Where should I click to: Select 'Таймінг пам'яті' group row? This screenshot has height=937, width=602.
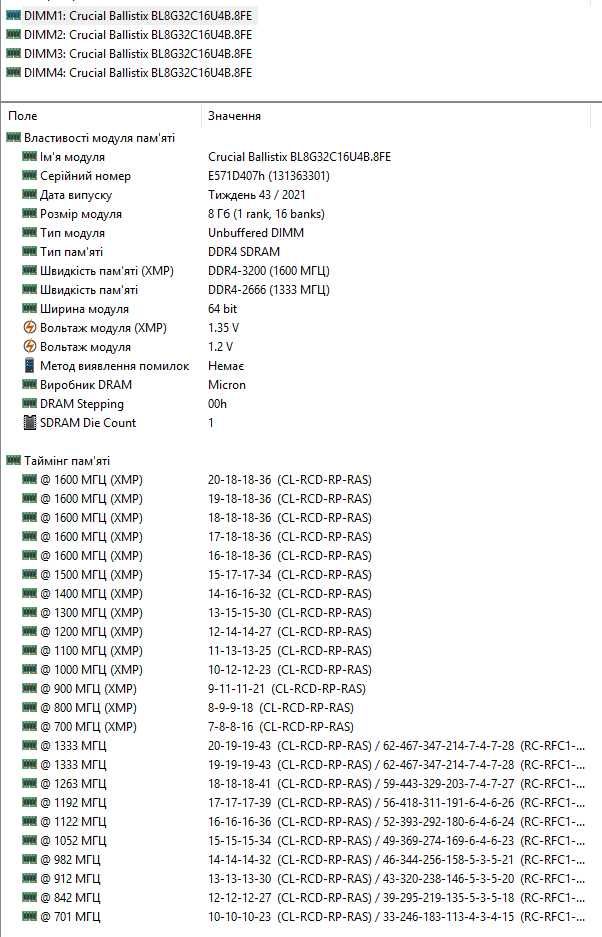[58, 461]
